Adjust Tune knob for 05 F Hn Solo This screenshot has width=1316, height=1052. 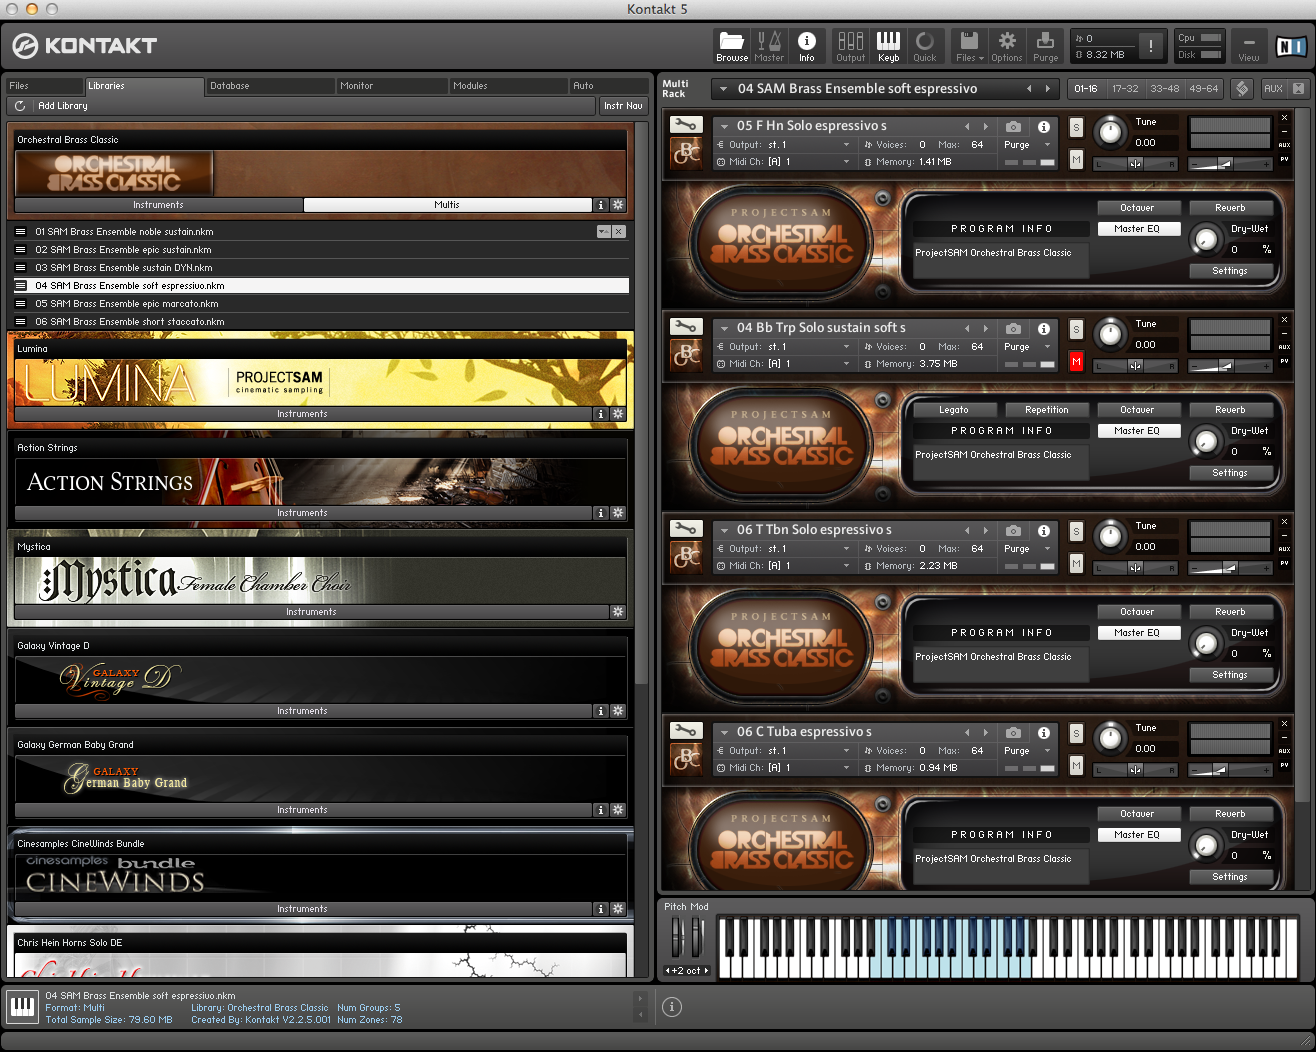tap(1109, 131)
